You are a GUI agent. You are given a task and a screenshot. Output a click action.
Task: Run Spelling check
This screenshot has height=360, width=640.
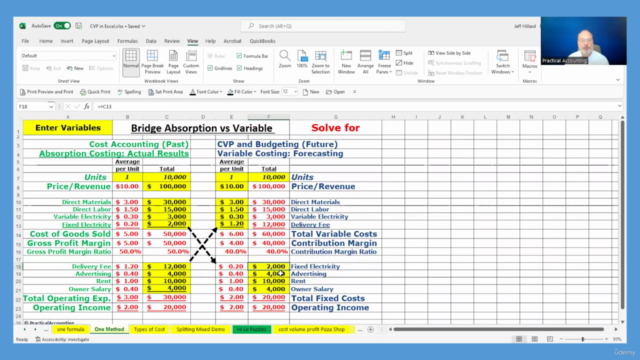129,92
